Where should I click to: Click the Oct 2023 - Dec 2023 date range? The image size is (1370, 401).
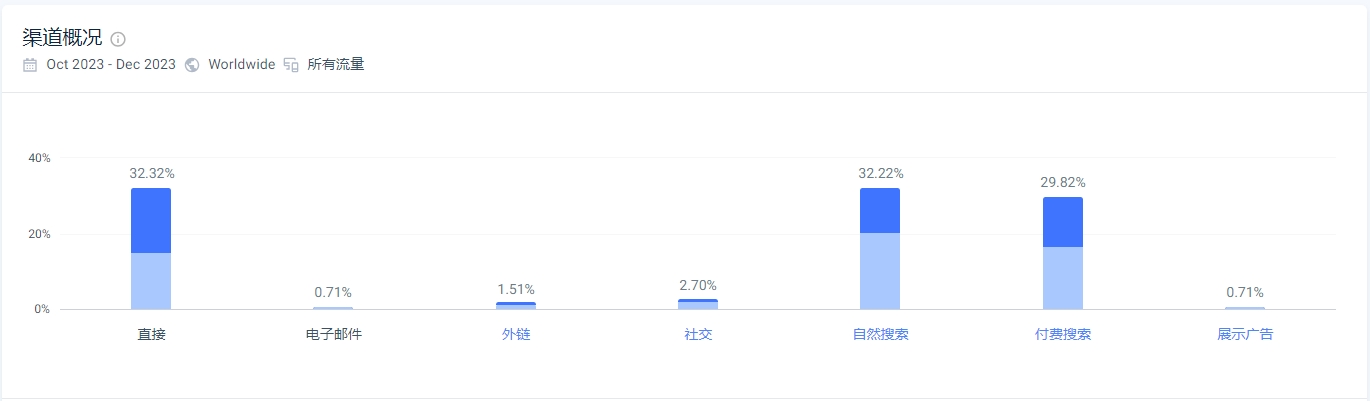(x=111, y=65)
